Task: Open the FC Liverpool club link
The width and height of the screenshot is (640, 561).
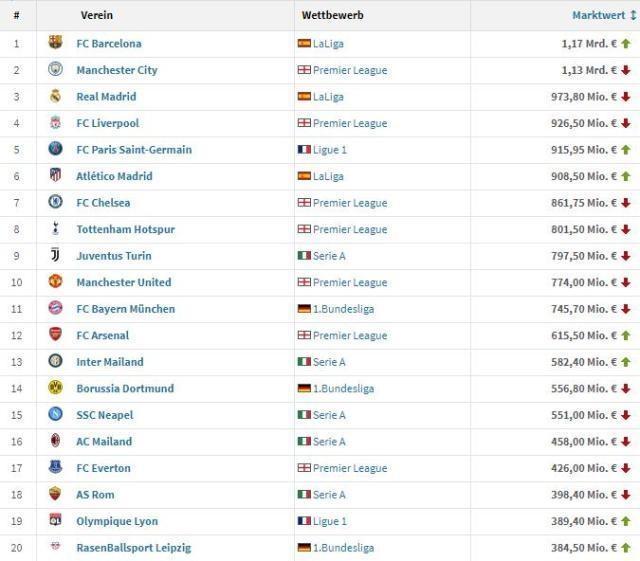Action: click(107, 123)
